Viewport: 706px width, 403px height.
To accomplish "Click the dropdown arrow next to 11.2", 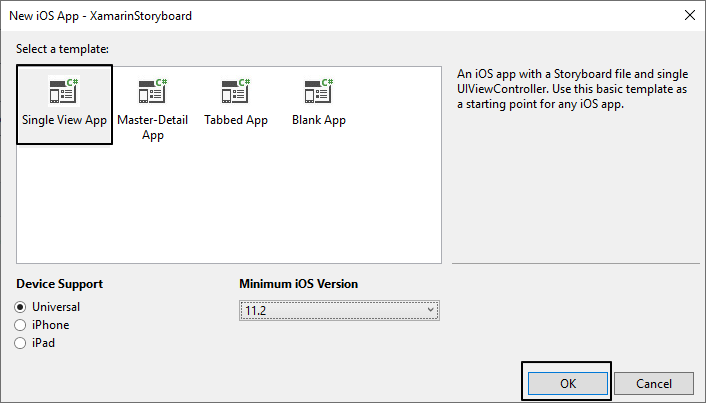I will pyautogui.click(x=430, y=310).
